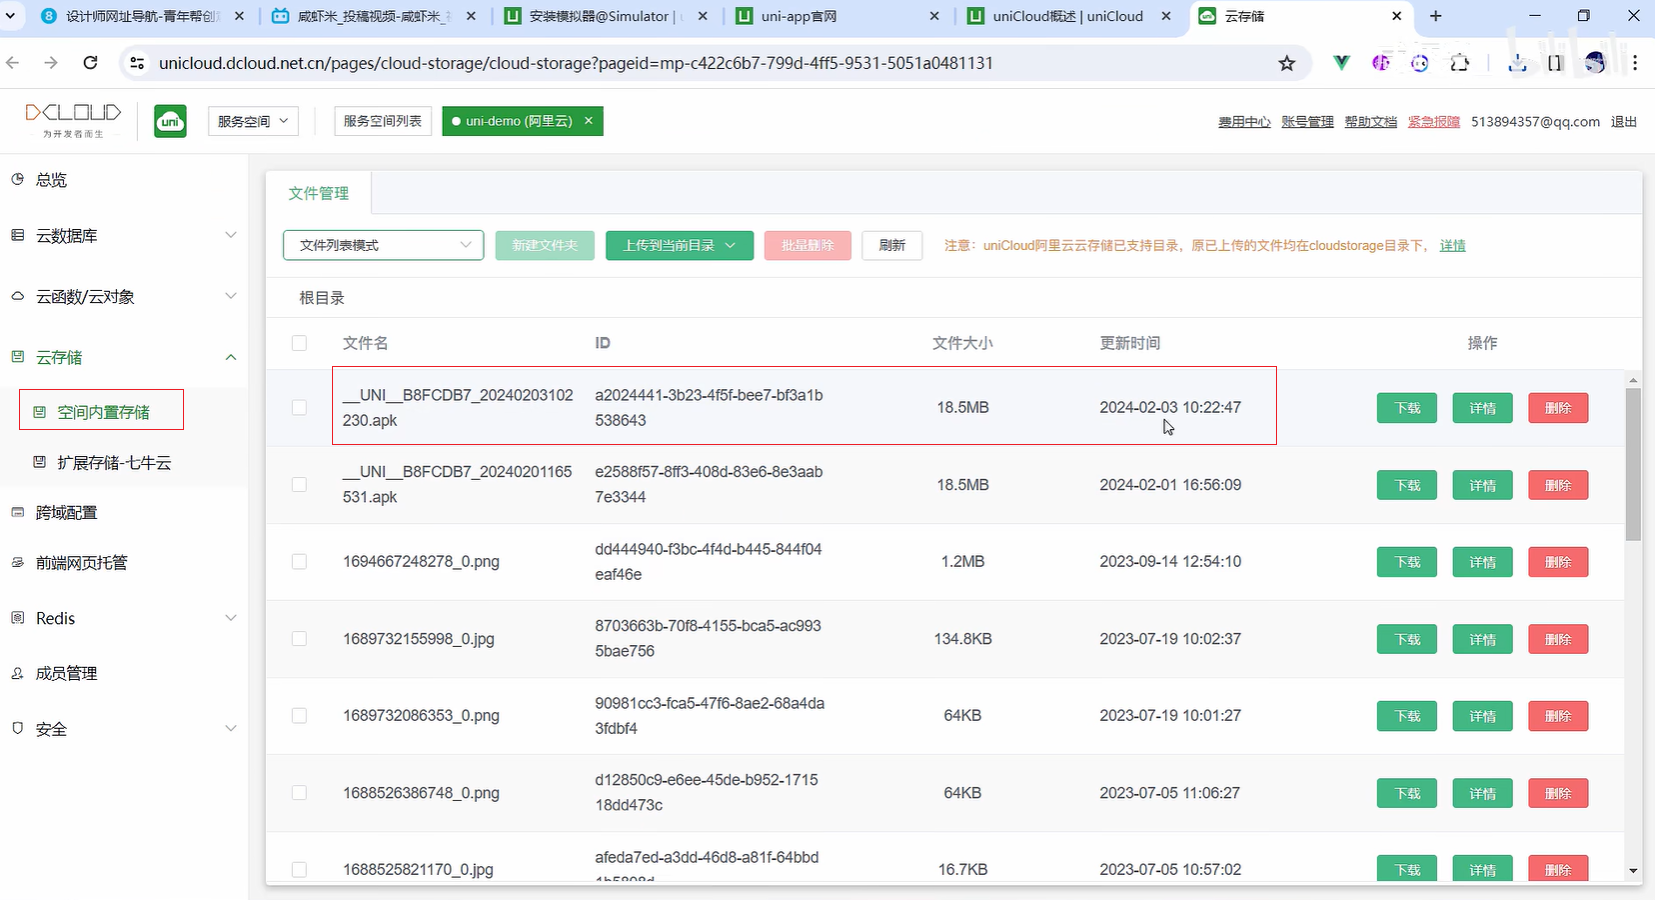Open the 文件列表模式 view selector
1655x900 pixels.
coord(383,245)
